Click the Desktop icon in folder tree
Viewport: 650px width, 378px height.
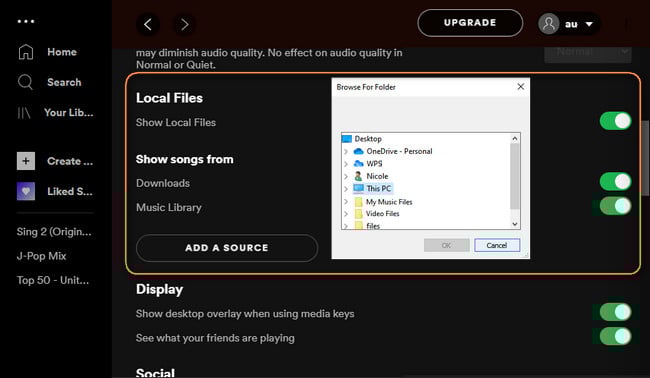point(347,138)
